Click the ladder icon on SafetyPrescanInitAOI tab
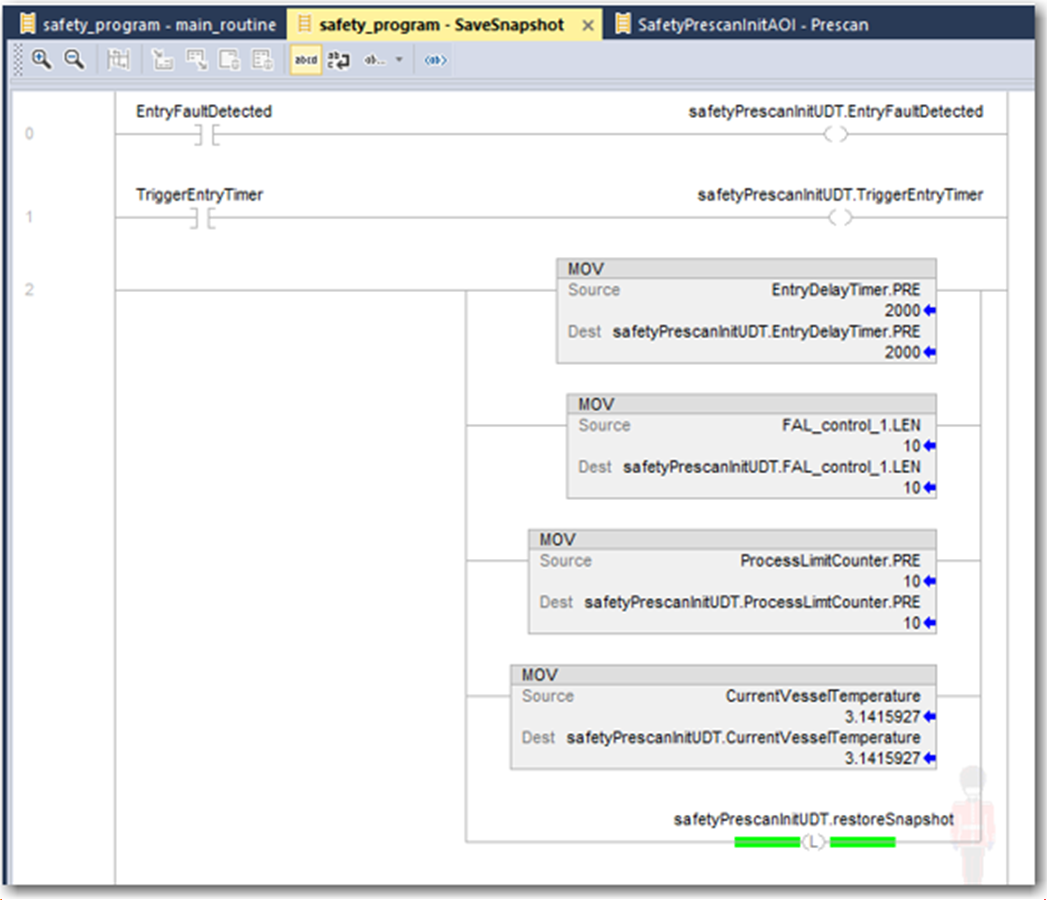Screen dimensions: 1047x900 point(620,25)
